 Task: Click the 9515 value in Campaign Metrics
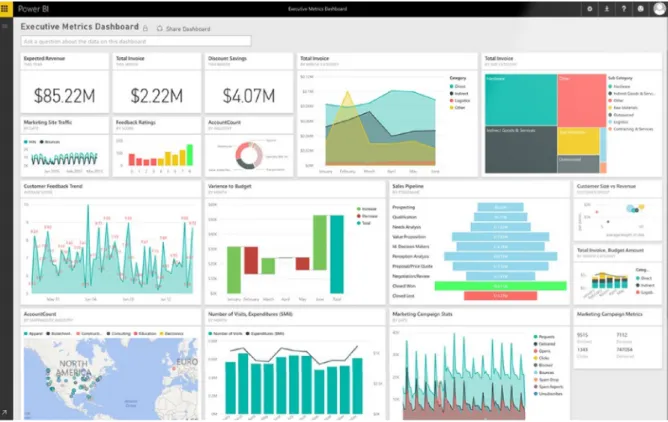pyautogui.click(x=582, y=335)
